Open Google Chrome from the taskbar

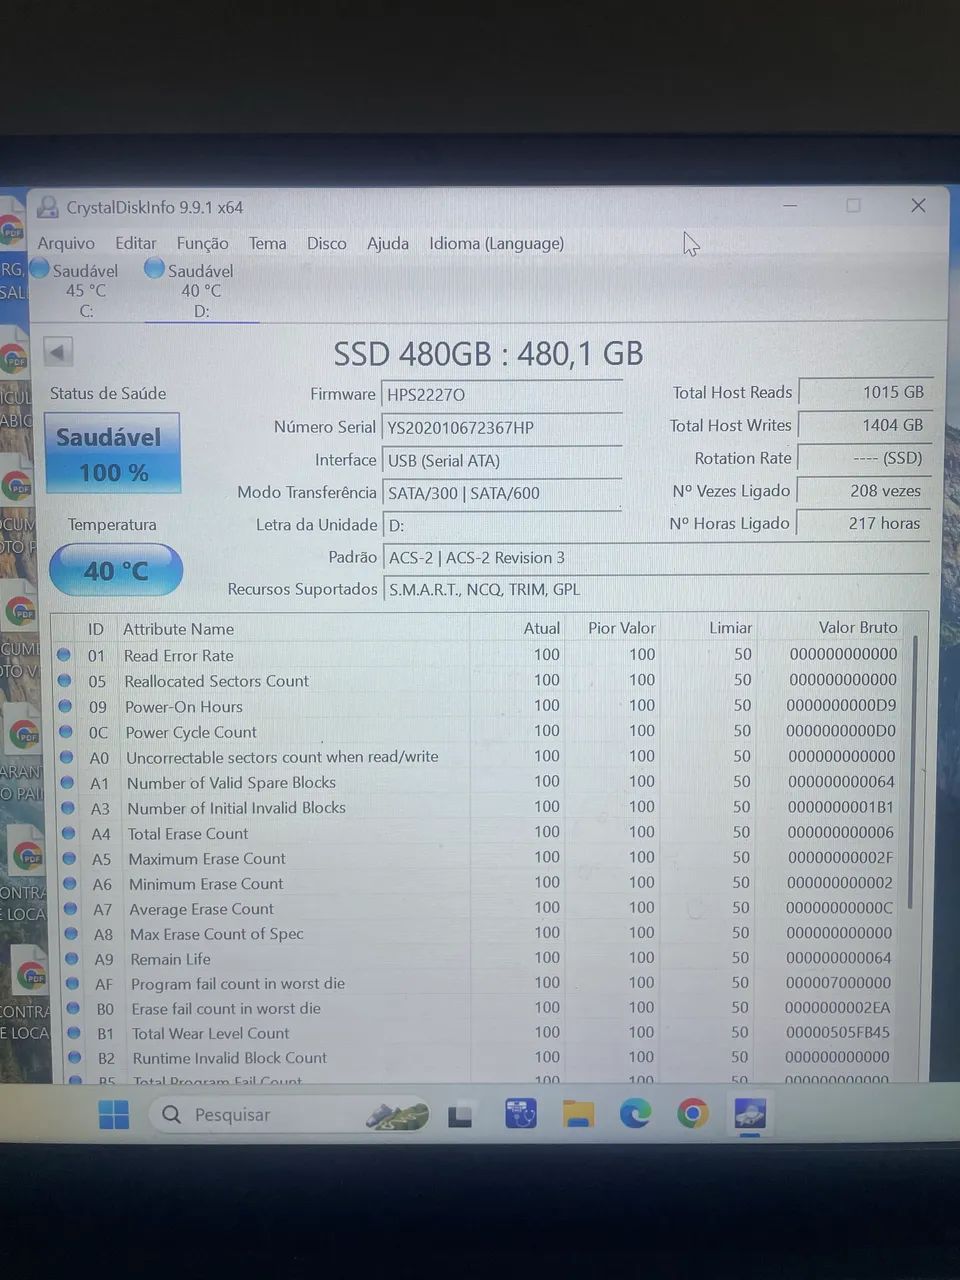coord(692,1113)
